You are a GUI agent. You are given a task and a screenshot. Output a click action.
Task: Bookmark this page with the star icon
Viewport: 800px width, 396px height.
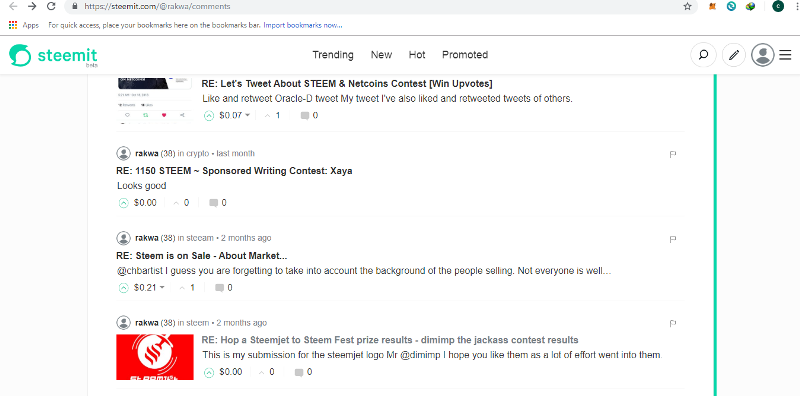pyautogui.click(x=687, y=7)
